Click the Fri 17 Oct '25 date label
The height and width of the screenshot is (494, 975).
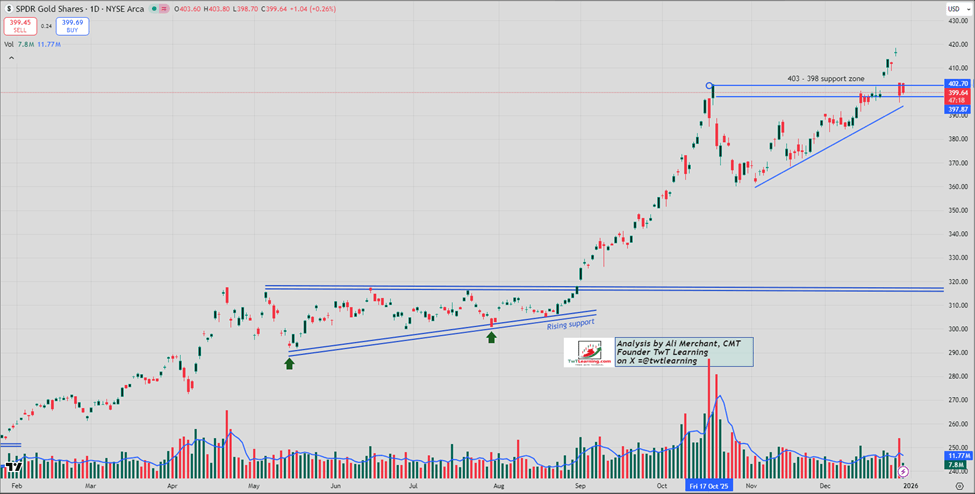(708, 484)
